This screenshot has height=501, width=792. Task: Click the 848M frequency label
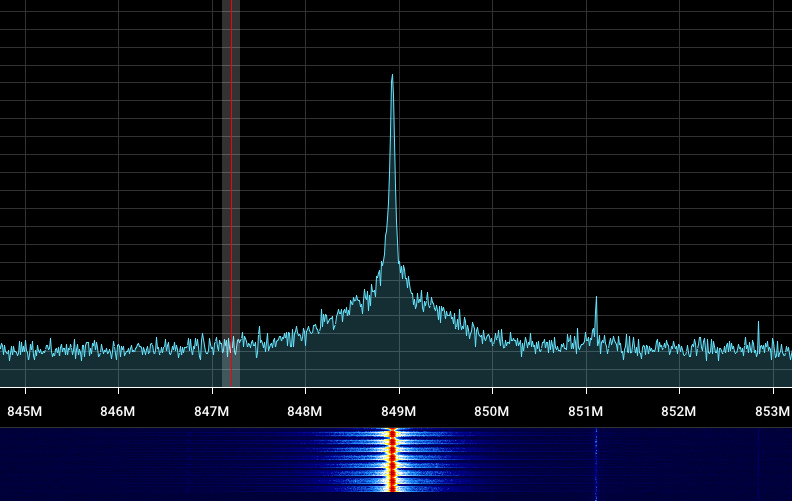305,412
